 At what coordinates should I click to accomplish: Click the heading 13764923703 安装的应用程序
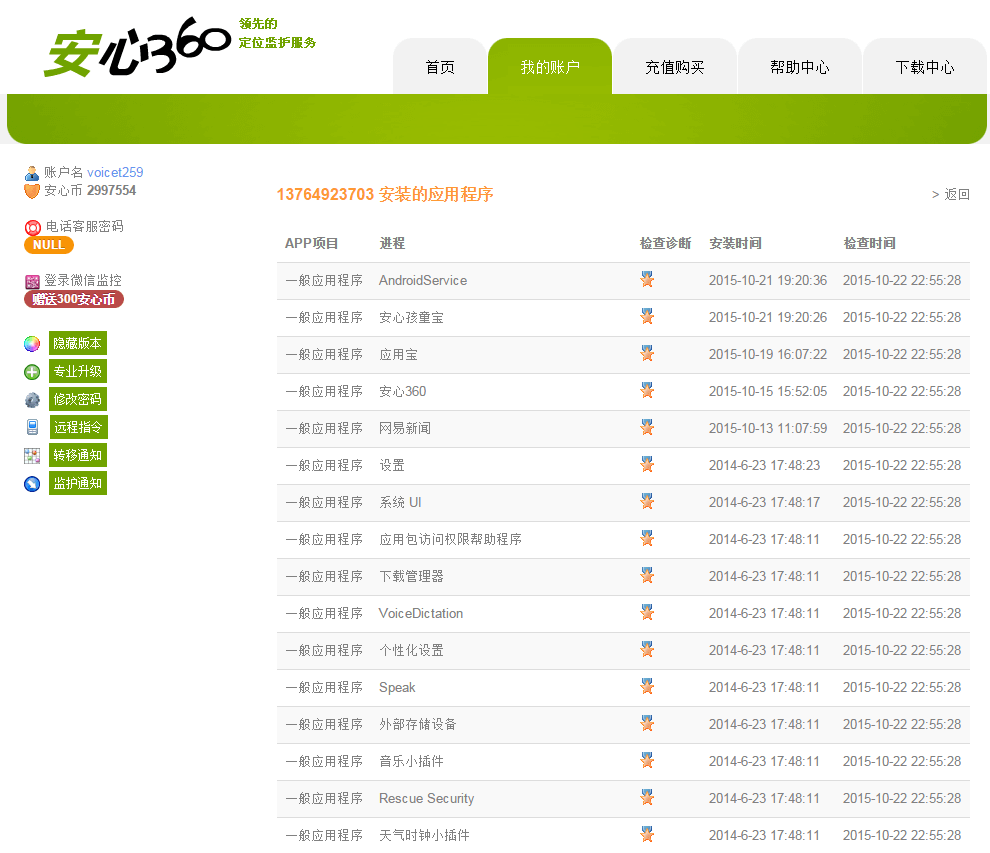pos(385,194)
